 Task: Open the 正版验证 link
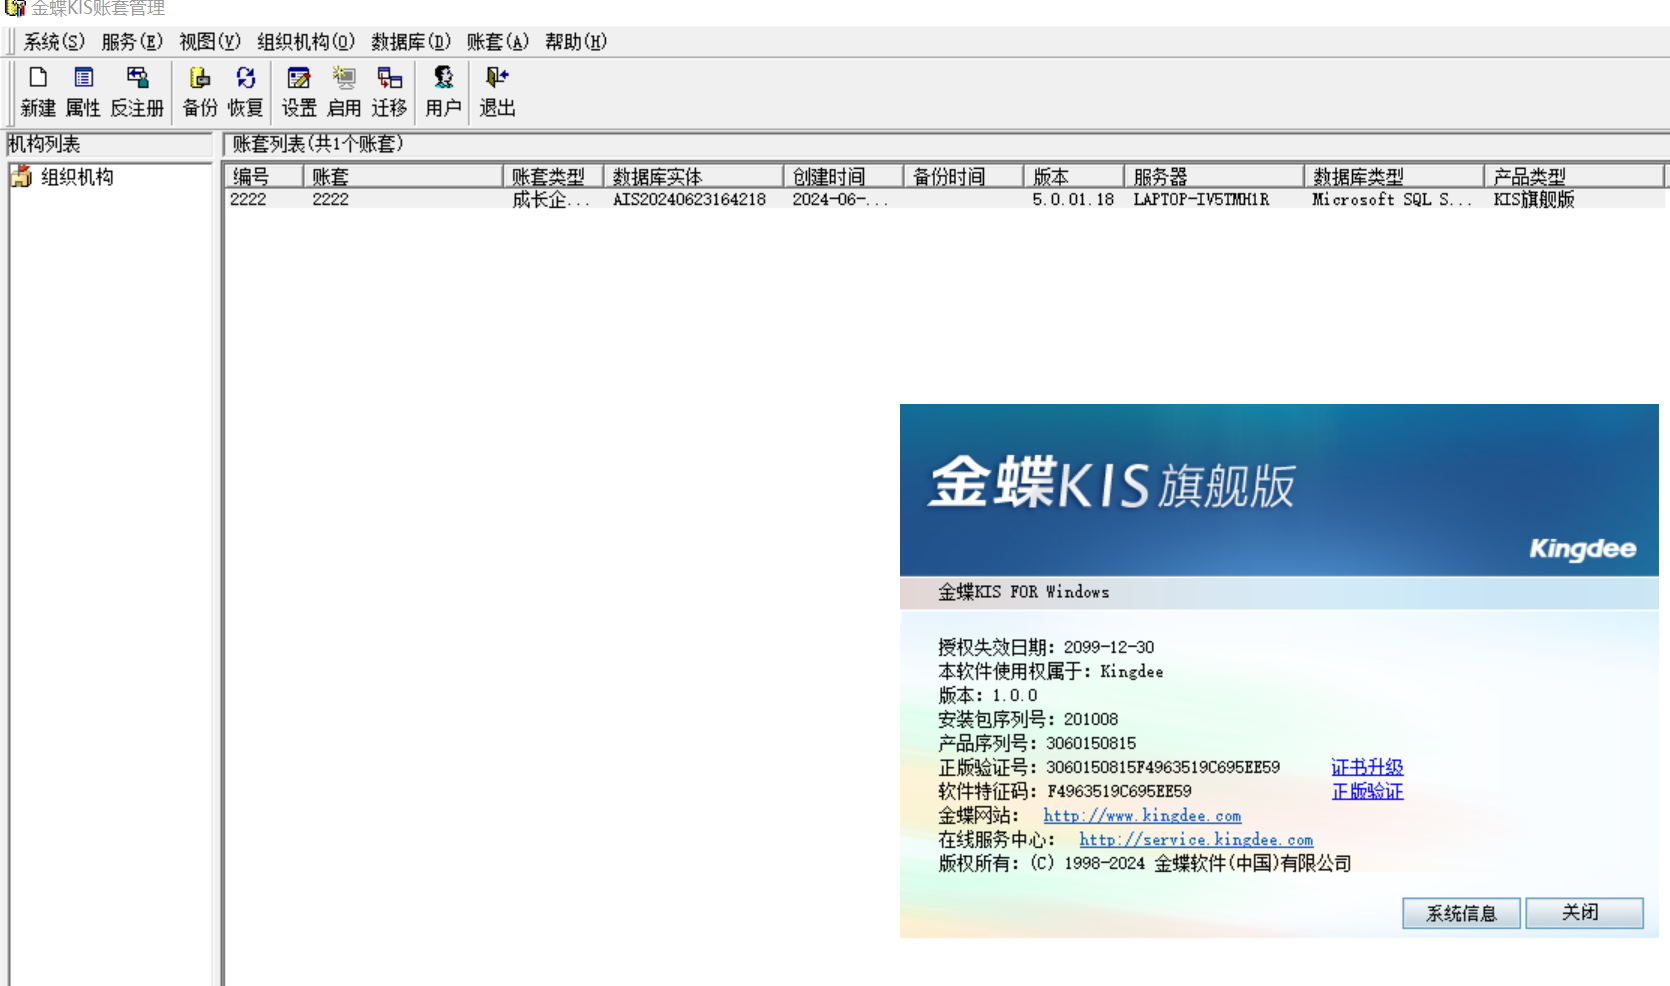pyautogui.click(x=1367, y=791)
